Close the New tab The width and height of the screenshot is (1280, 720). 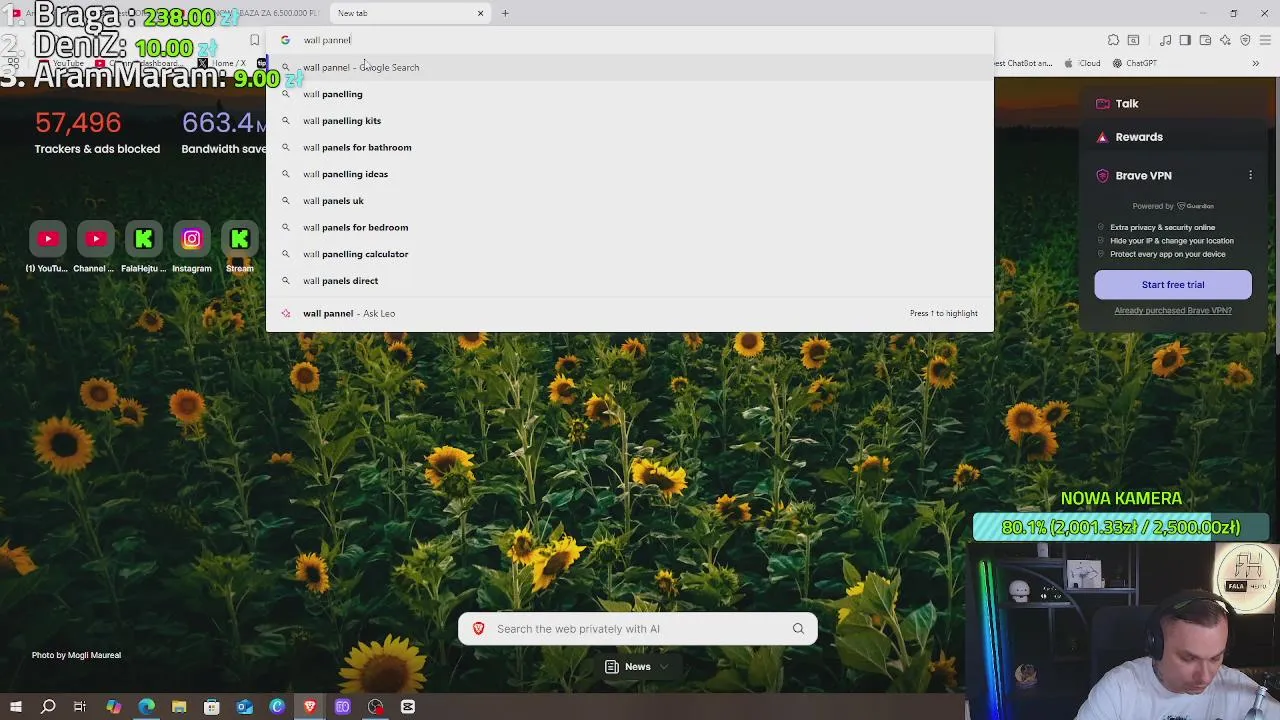480,13
